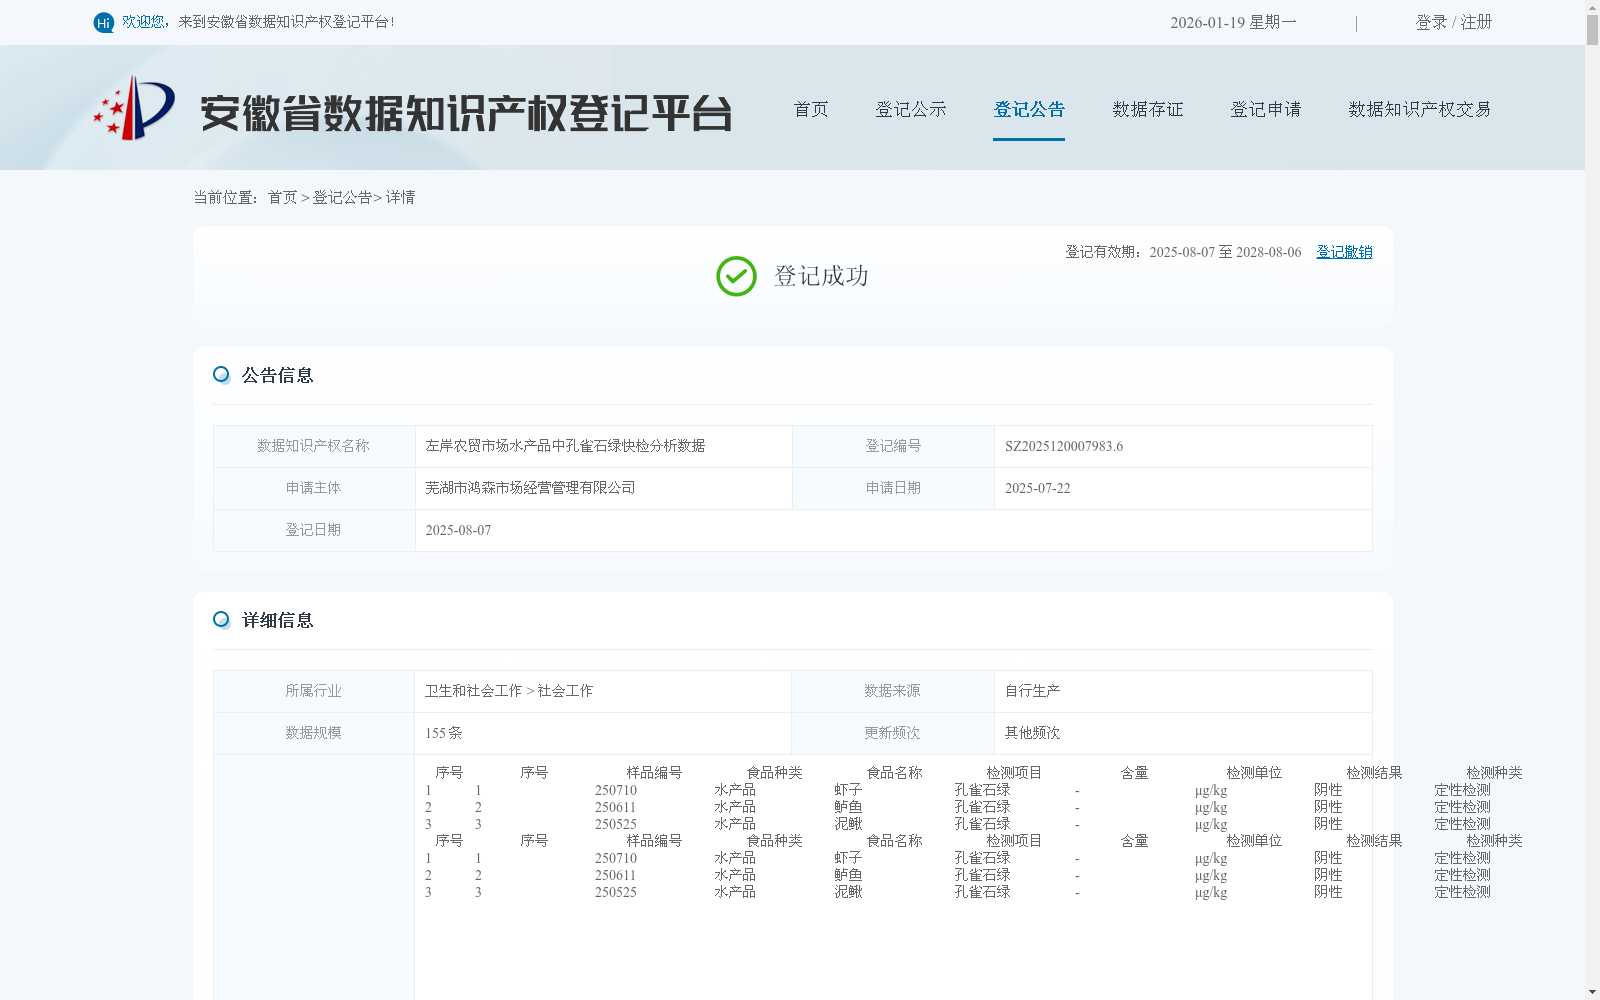Viewport: 1600px width, 1000px height.
Task: Click the 更新频次 label cell
Action: coord(892,733)
